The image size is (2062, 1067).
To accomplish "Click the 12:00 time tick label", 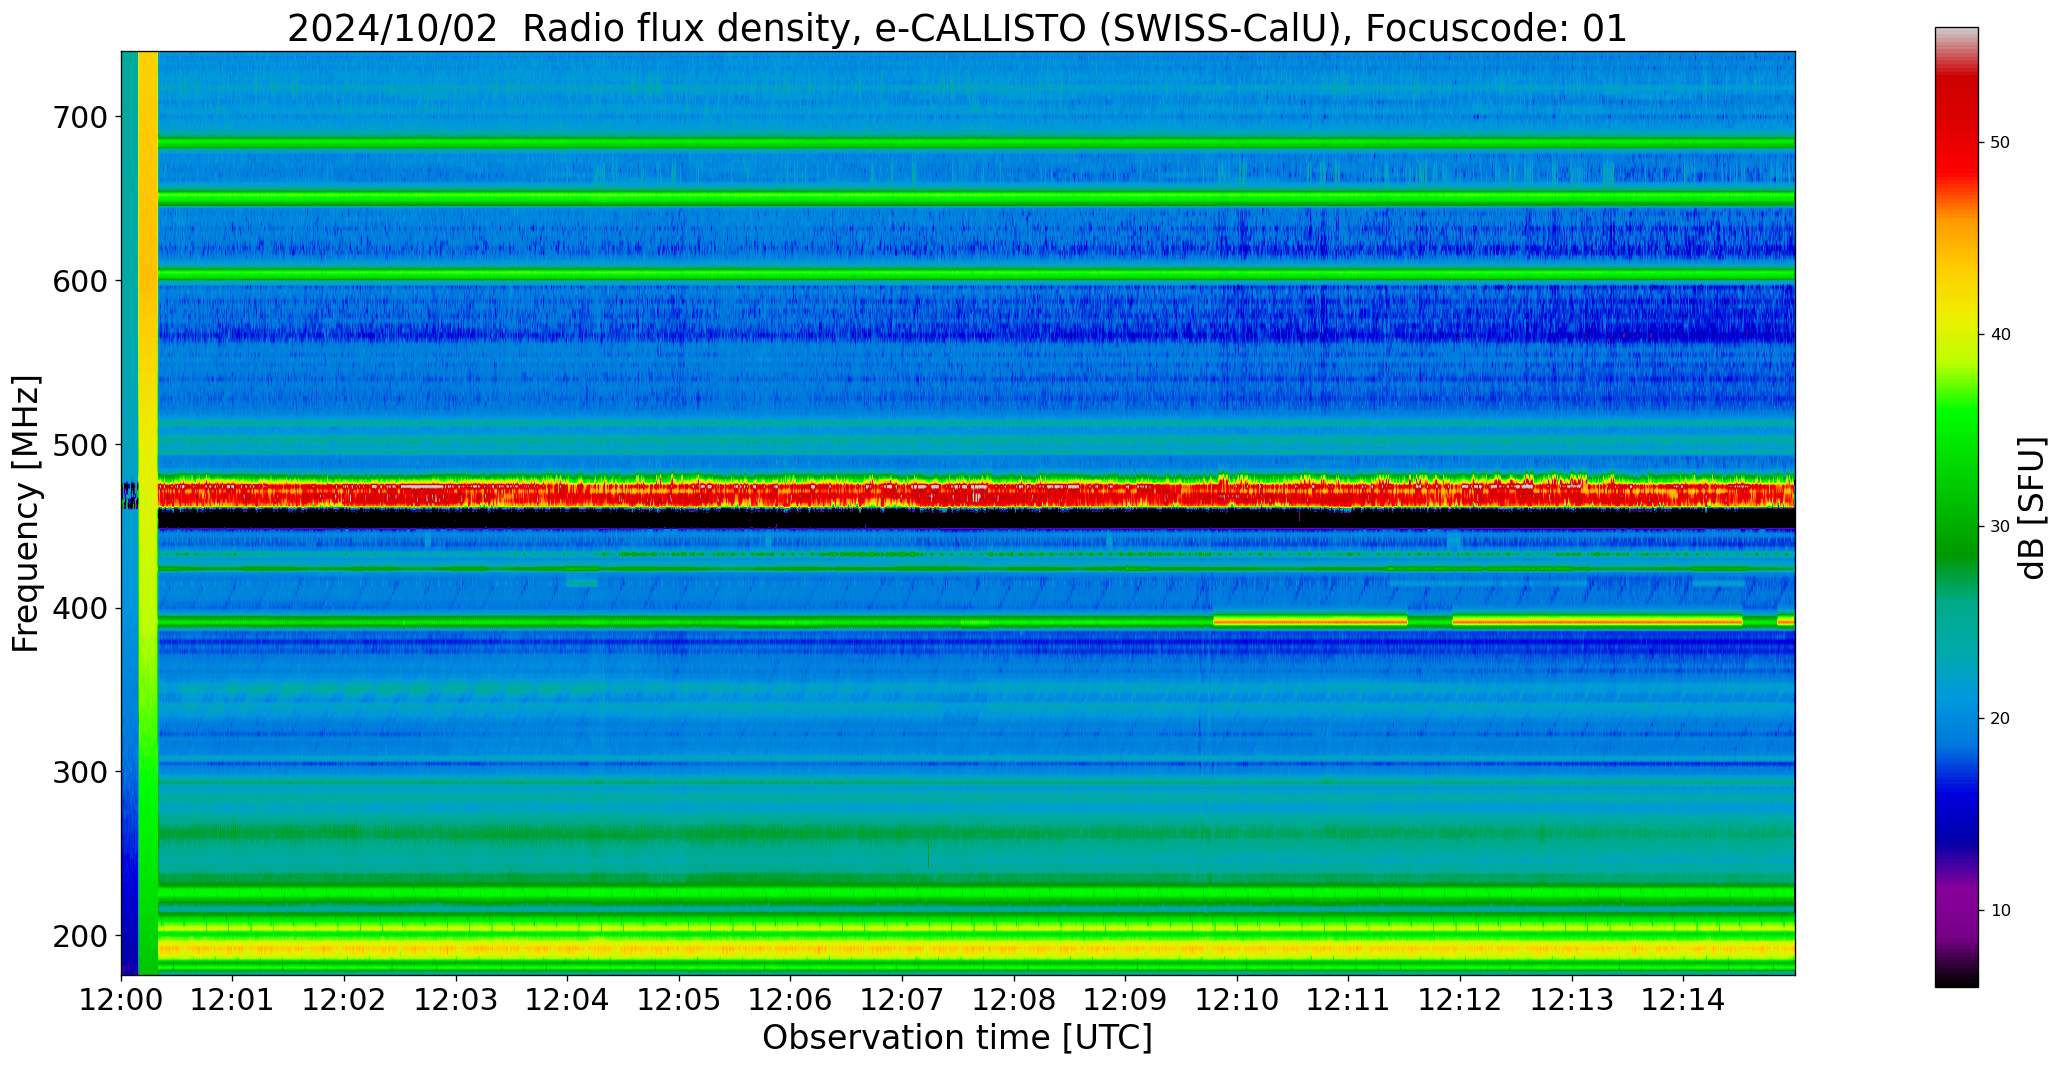I will tap(122, 1000).
